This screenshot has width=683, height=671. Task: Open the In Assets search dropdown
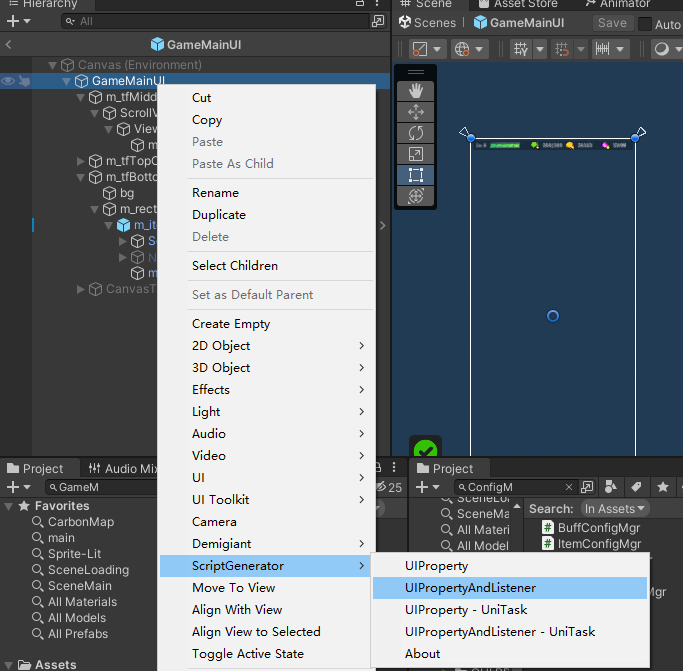(615, 508)
